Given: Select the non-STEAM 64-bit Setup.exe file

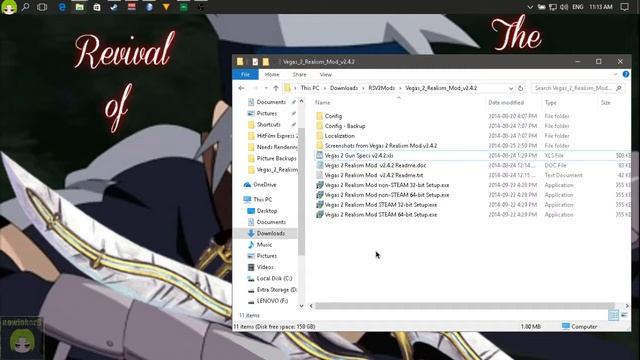Looking at the screenshot, I should [x=387, y=195].
